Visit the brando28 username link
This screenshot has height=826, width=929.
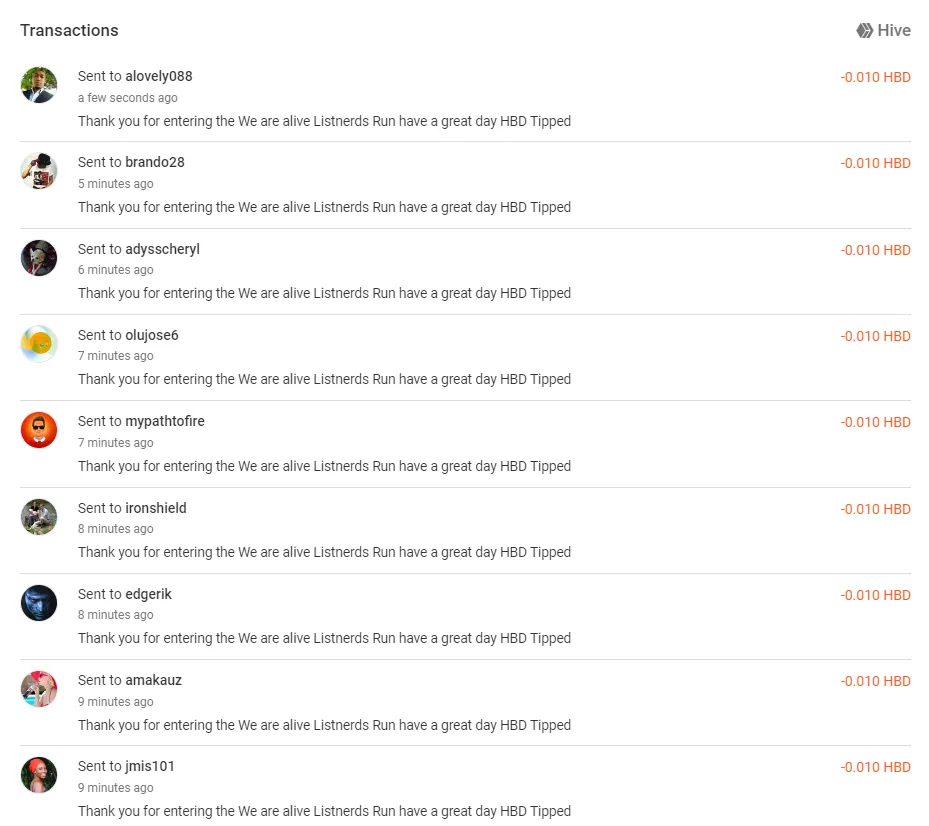coord(155,162)
